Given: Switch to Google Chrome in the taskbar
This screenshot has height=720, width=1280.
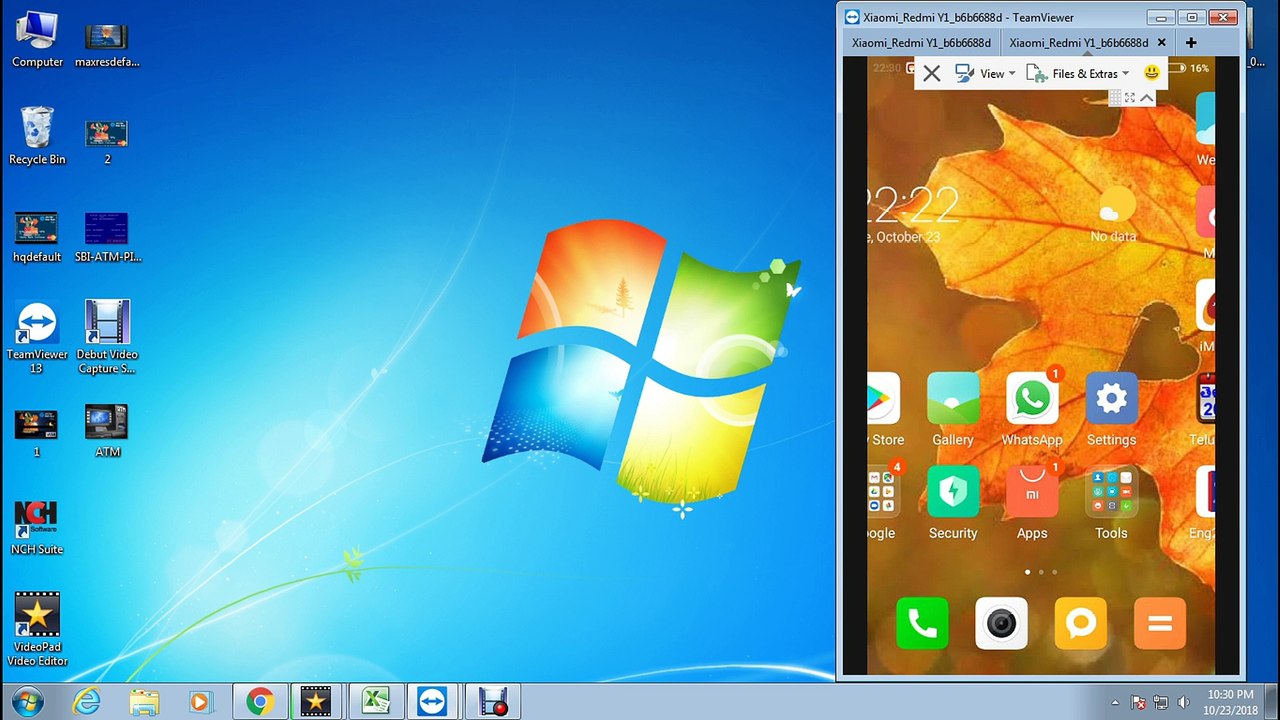Looking at the screenshot, I should click(x=260, y=702).
